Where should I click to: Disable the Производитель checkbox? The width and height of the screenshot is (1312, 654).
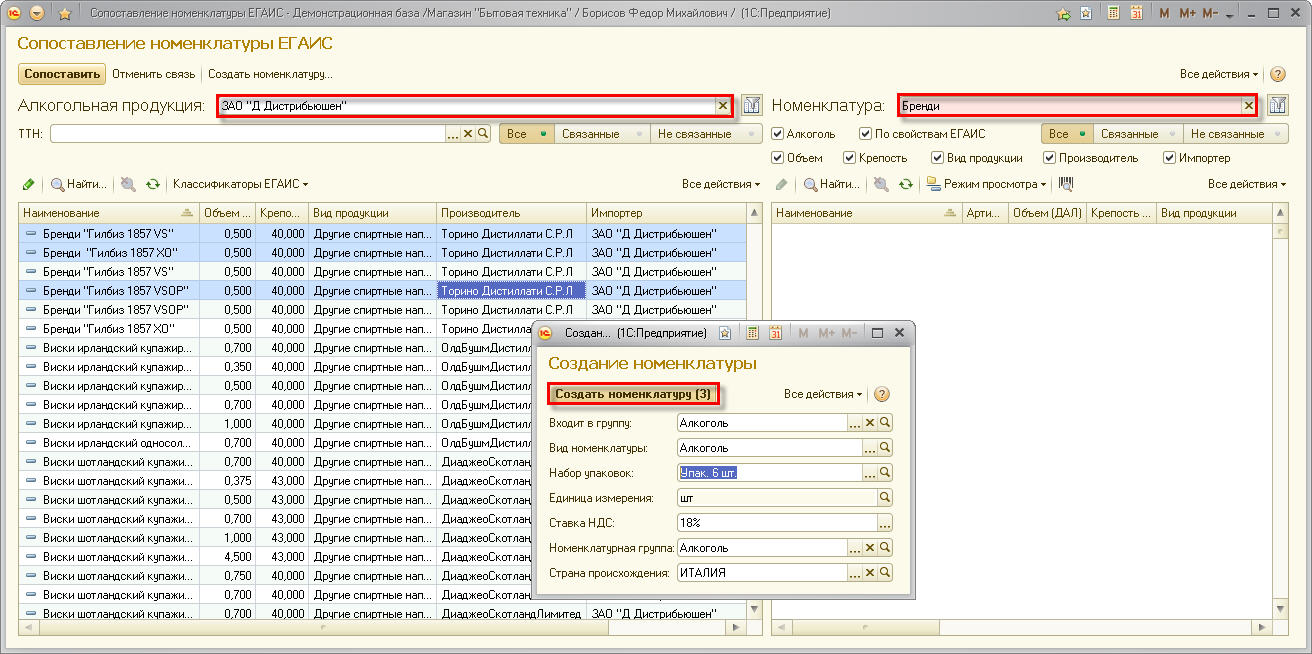coord(1049,158)
